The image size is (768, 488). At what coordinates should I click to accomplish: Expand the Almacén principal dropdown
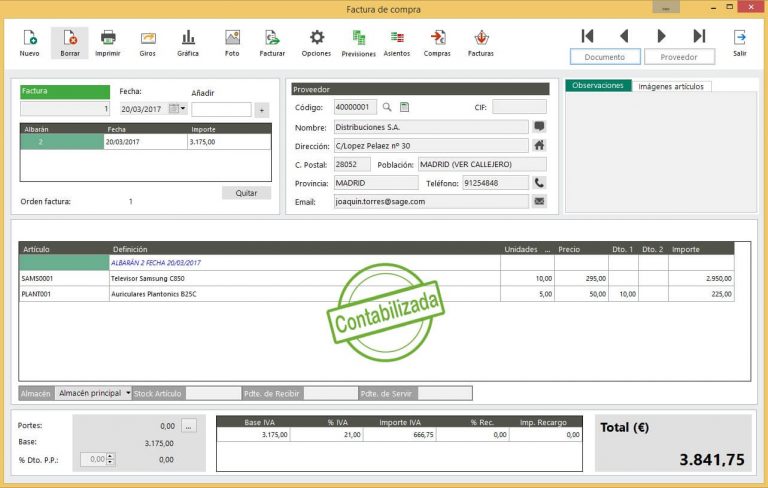click(128, 394)
